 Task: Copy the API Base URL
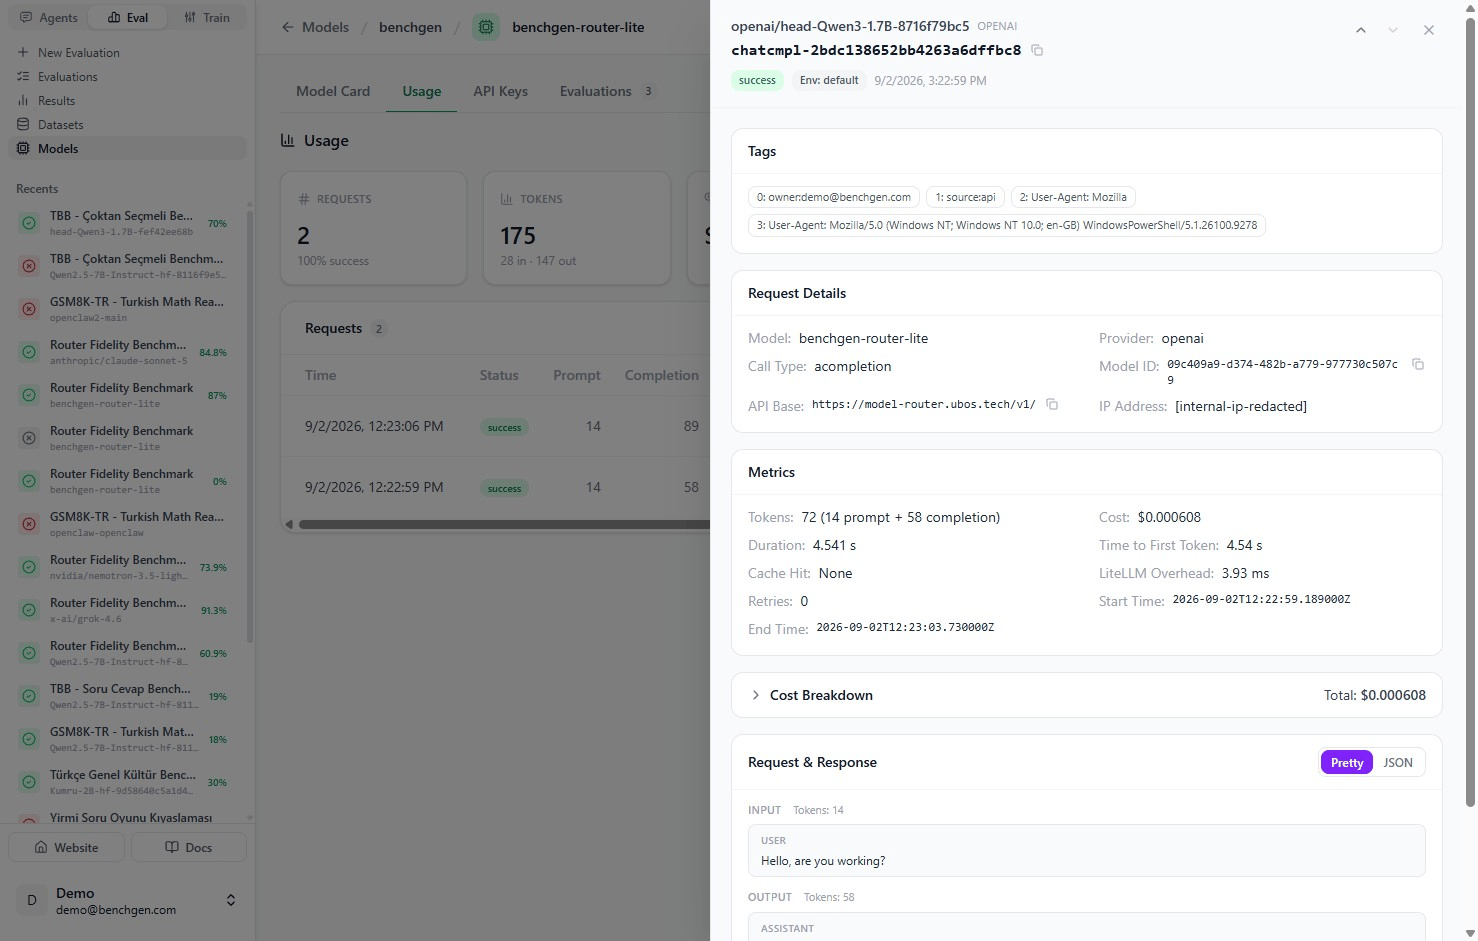coord(1052,404)
